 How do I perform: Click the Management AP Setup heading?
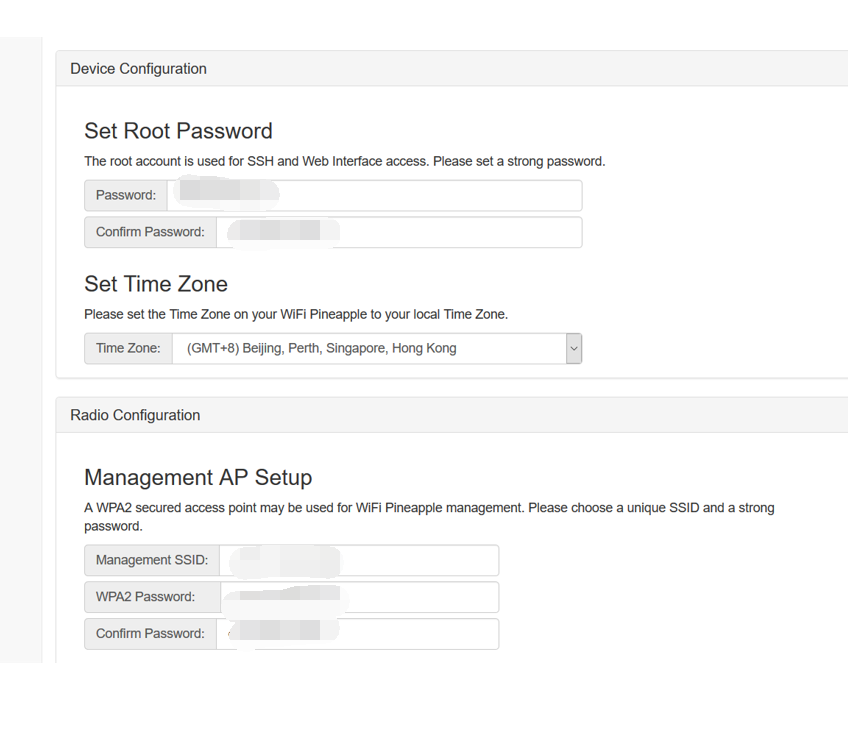tap(198, 477)
